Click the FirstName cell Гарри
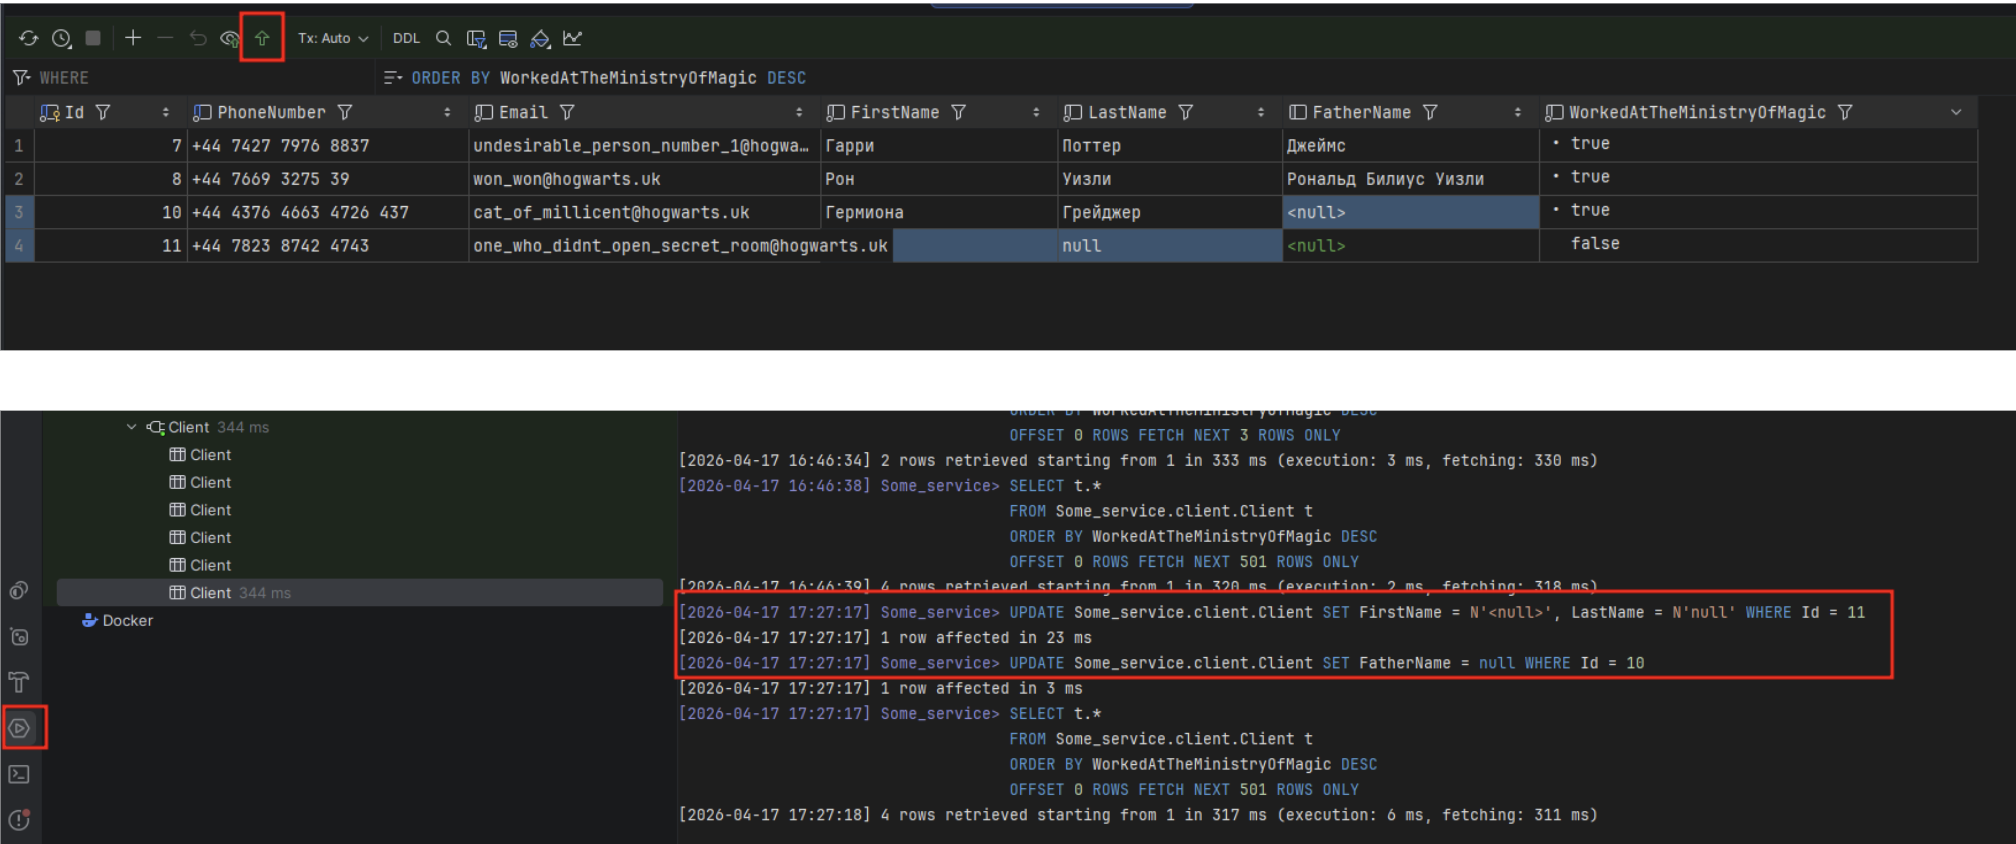 [938, 146]
